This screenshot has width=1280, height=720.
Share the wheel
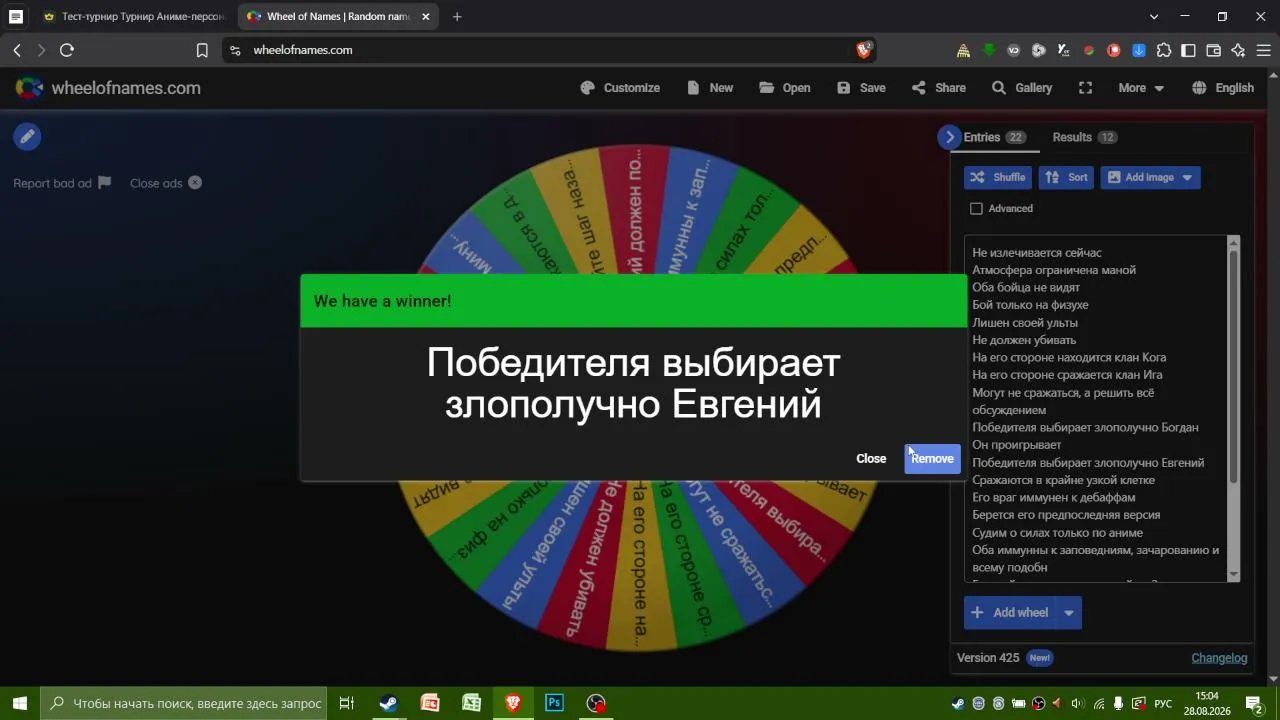point(938,88)
